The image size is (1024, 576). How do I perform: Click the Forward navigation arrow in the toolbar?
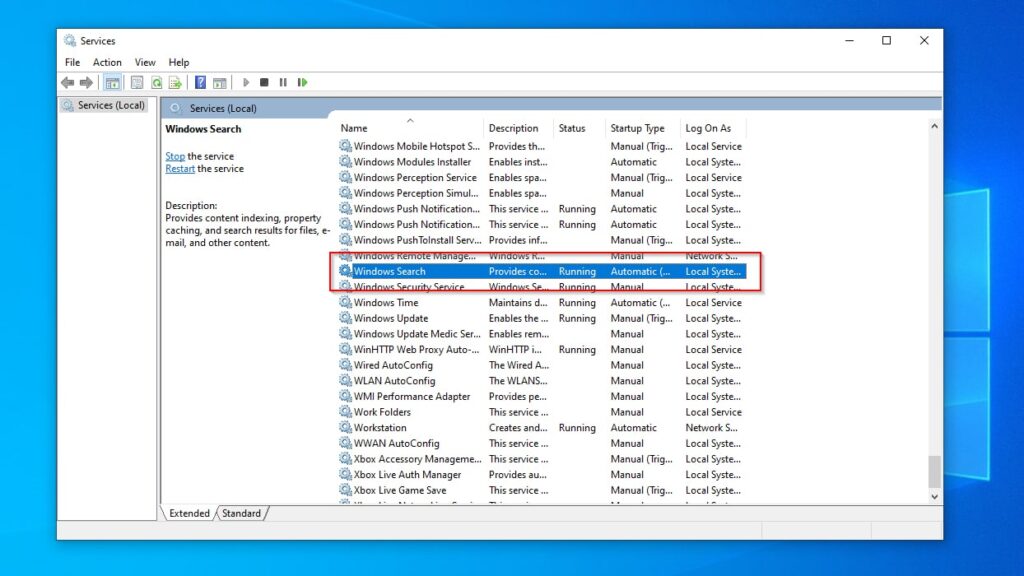click(x=89, y=82)
